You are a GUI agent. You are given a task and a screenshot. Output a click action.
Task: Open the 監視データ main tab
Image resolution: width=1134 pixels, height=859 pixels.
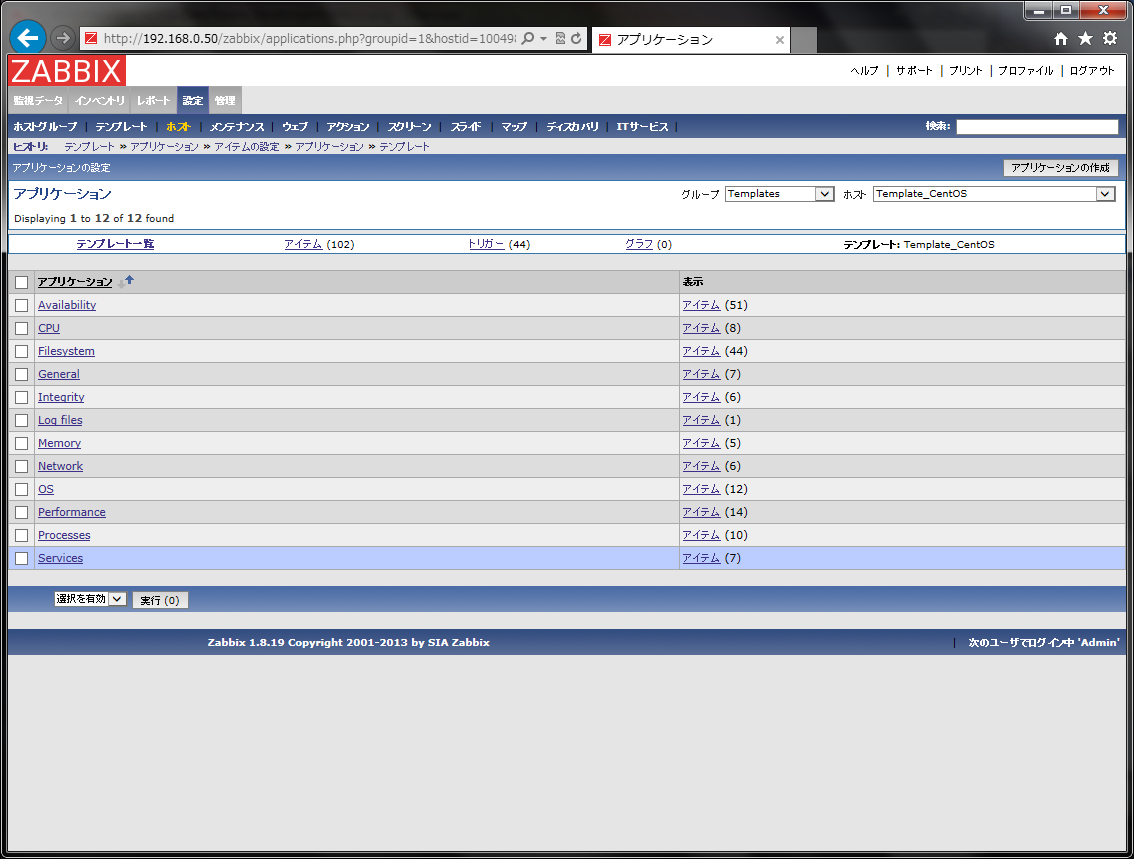(38, 101)
